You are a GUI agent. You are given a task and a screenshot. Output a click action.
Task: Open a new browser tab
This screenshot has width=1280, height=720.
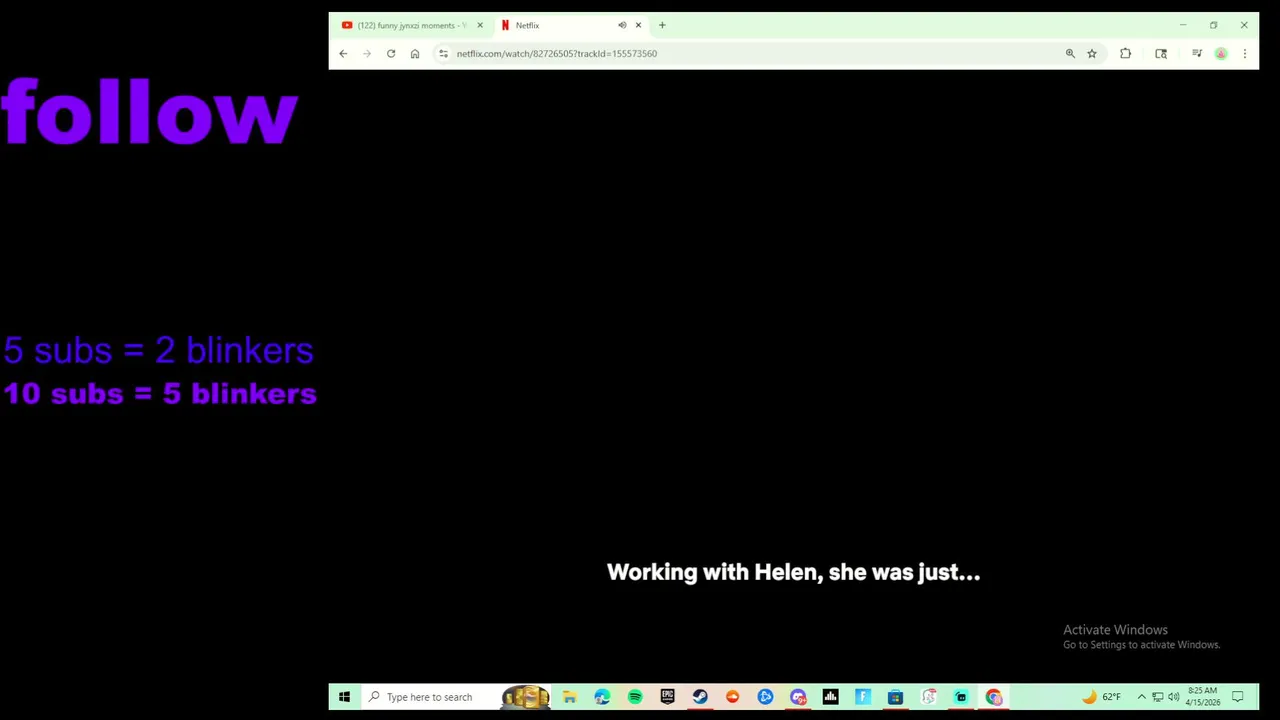[662, 25]
